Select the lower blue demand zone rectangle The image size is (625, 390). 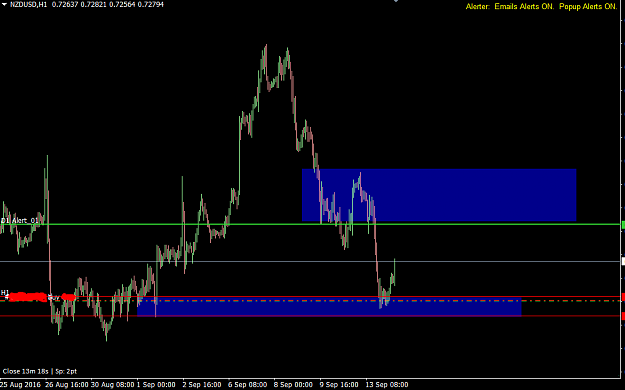pos(329,307)
